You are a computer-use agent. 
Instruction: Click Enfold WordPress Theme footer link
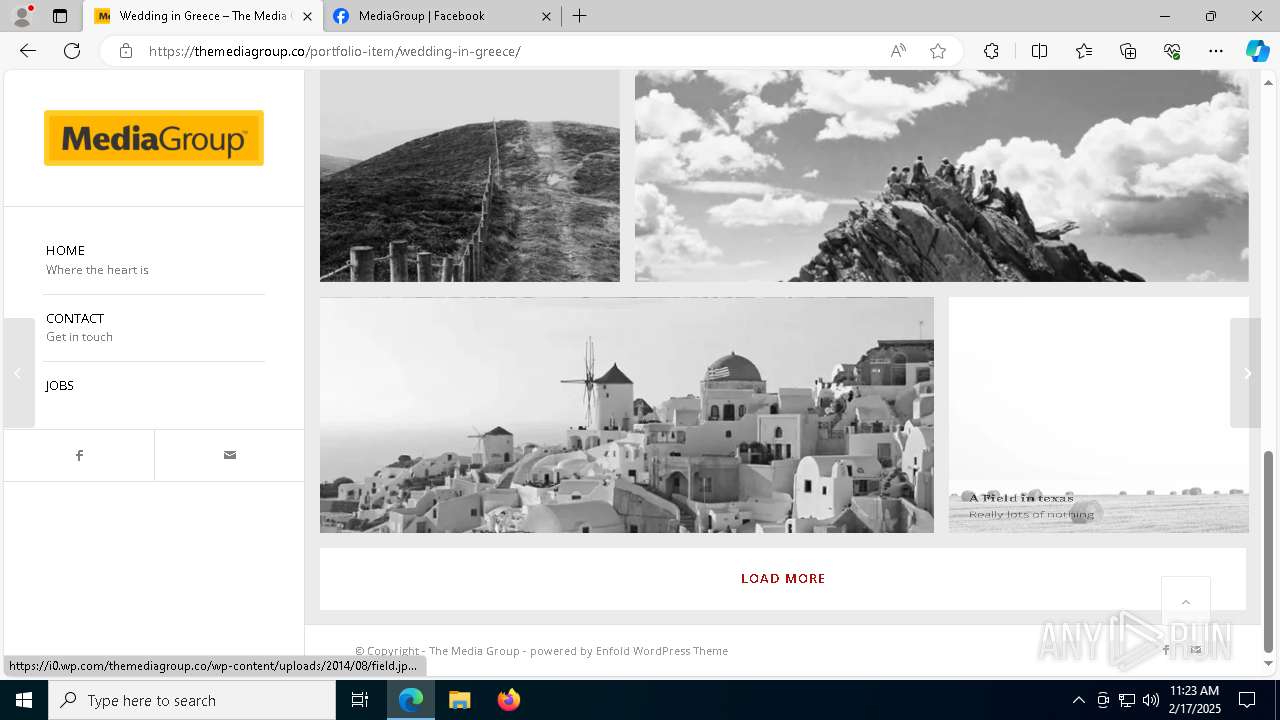click(x=662, y=651)
